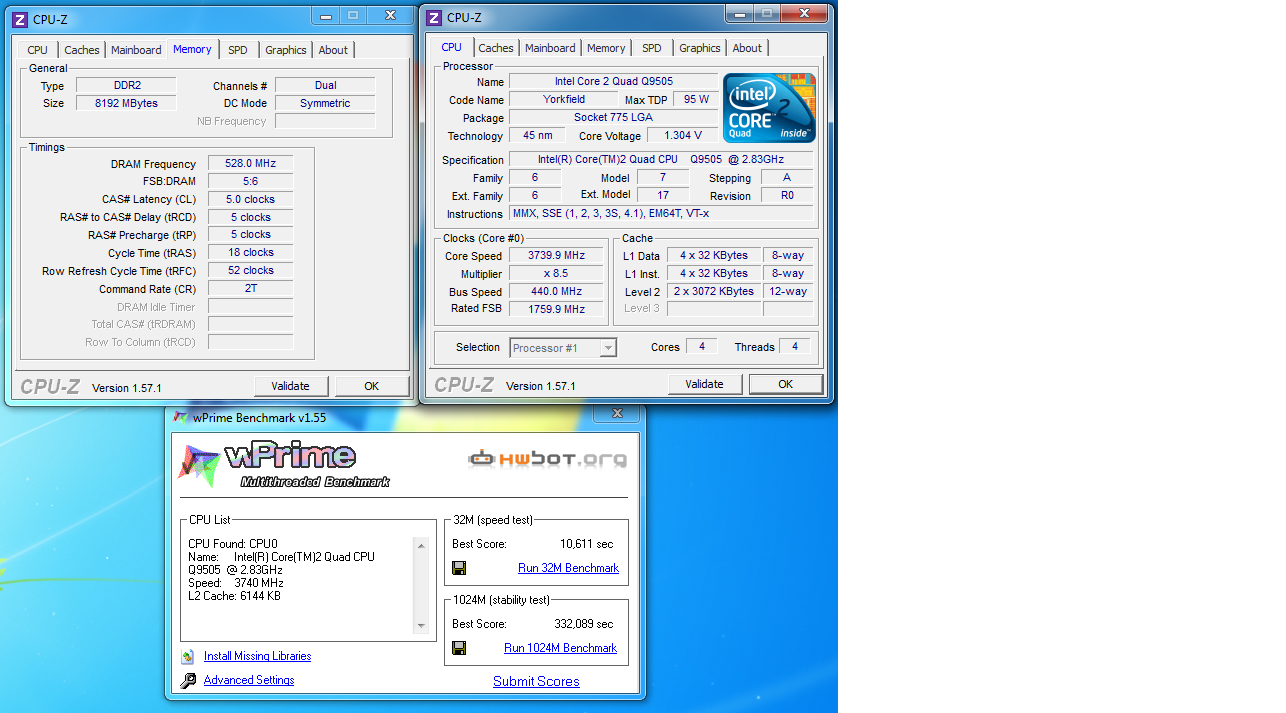This screenshot has height=713, width=1286.
Task: Run the 32M Benchmark
Action: point(568,568)
